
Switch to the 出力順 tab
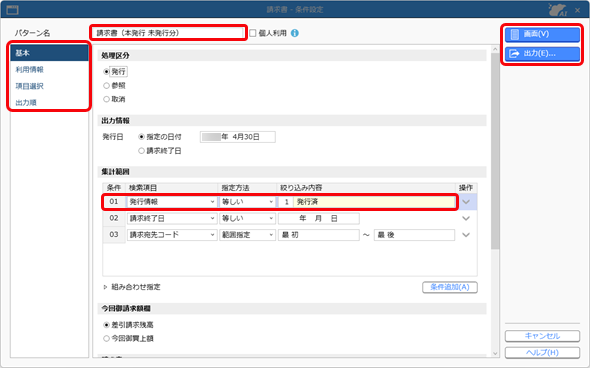[x=49, y=103]
